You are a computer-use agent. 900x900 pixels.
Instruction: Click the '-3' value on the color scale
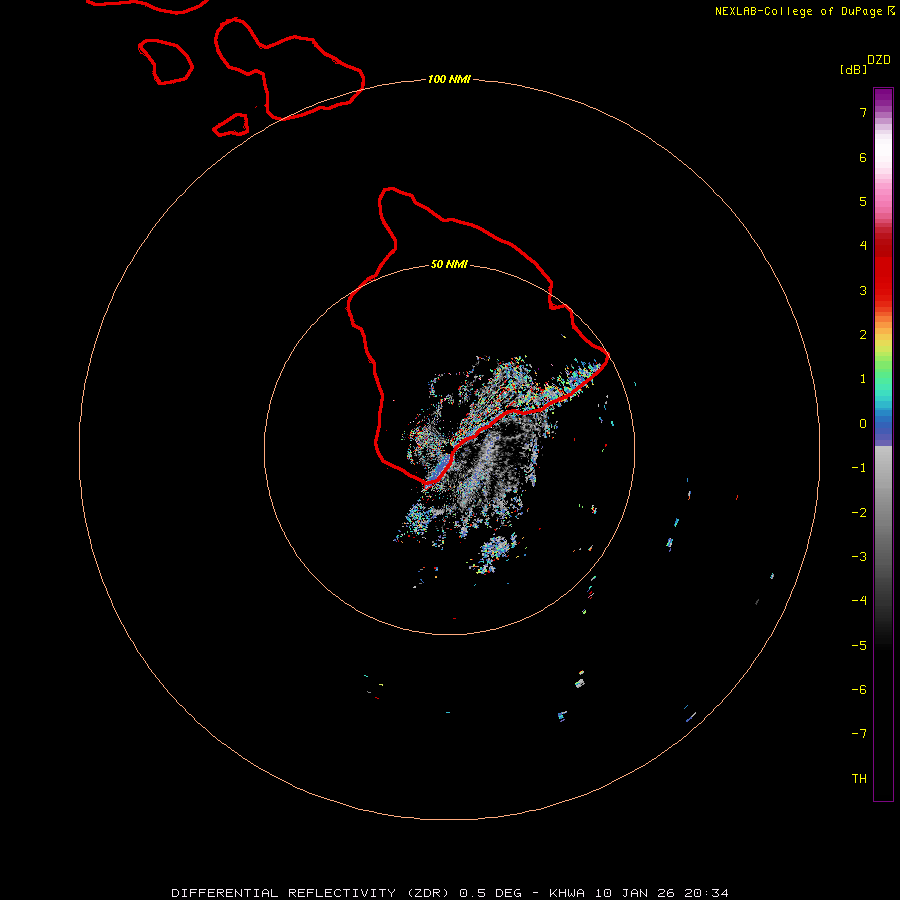(859, 557)
